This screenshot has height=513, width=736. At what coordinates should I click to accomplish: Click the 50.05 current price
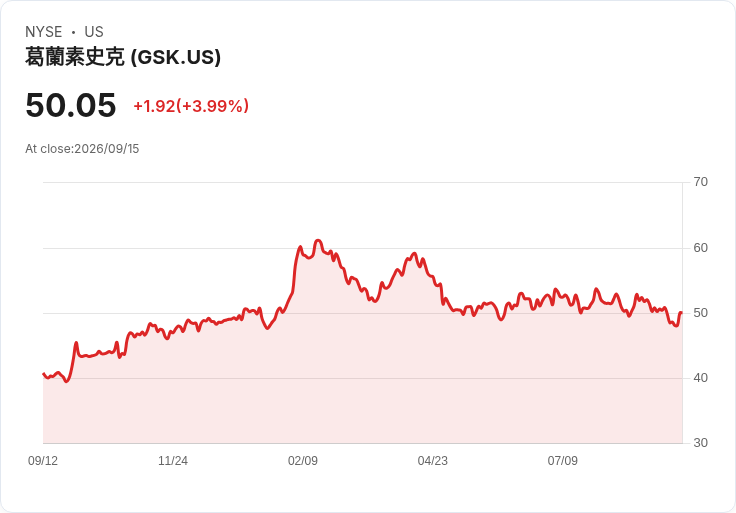71,105
